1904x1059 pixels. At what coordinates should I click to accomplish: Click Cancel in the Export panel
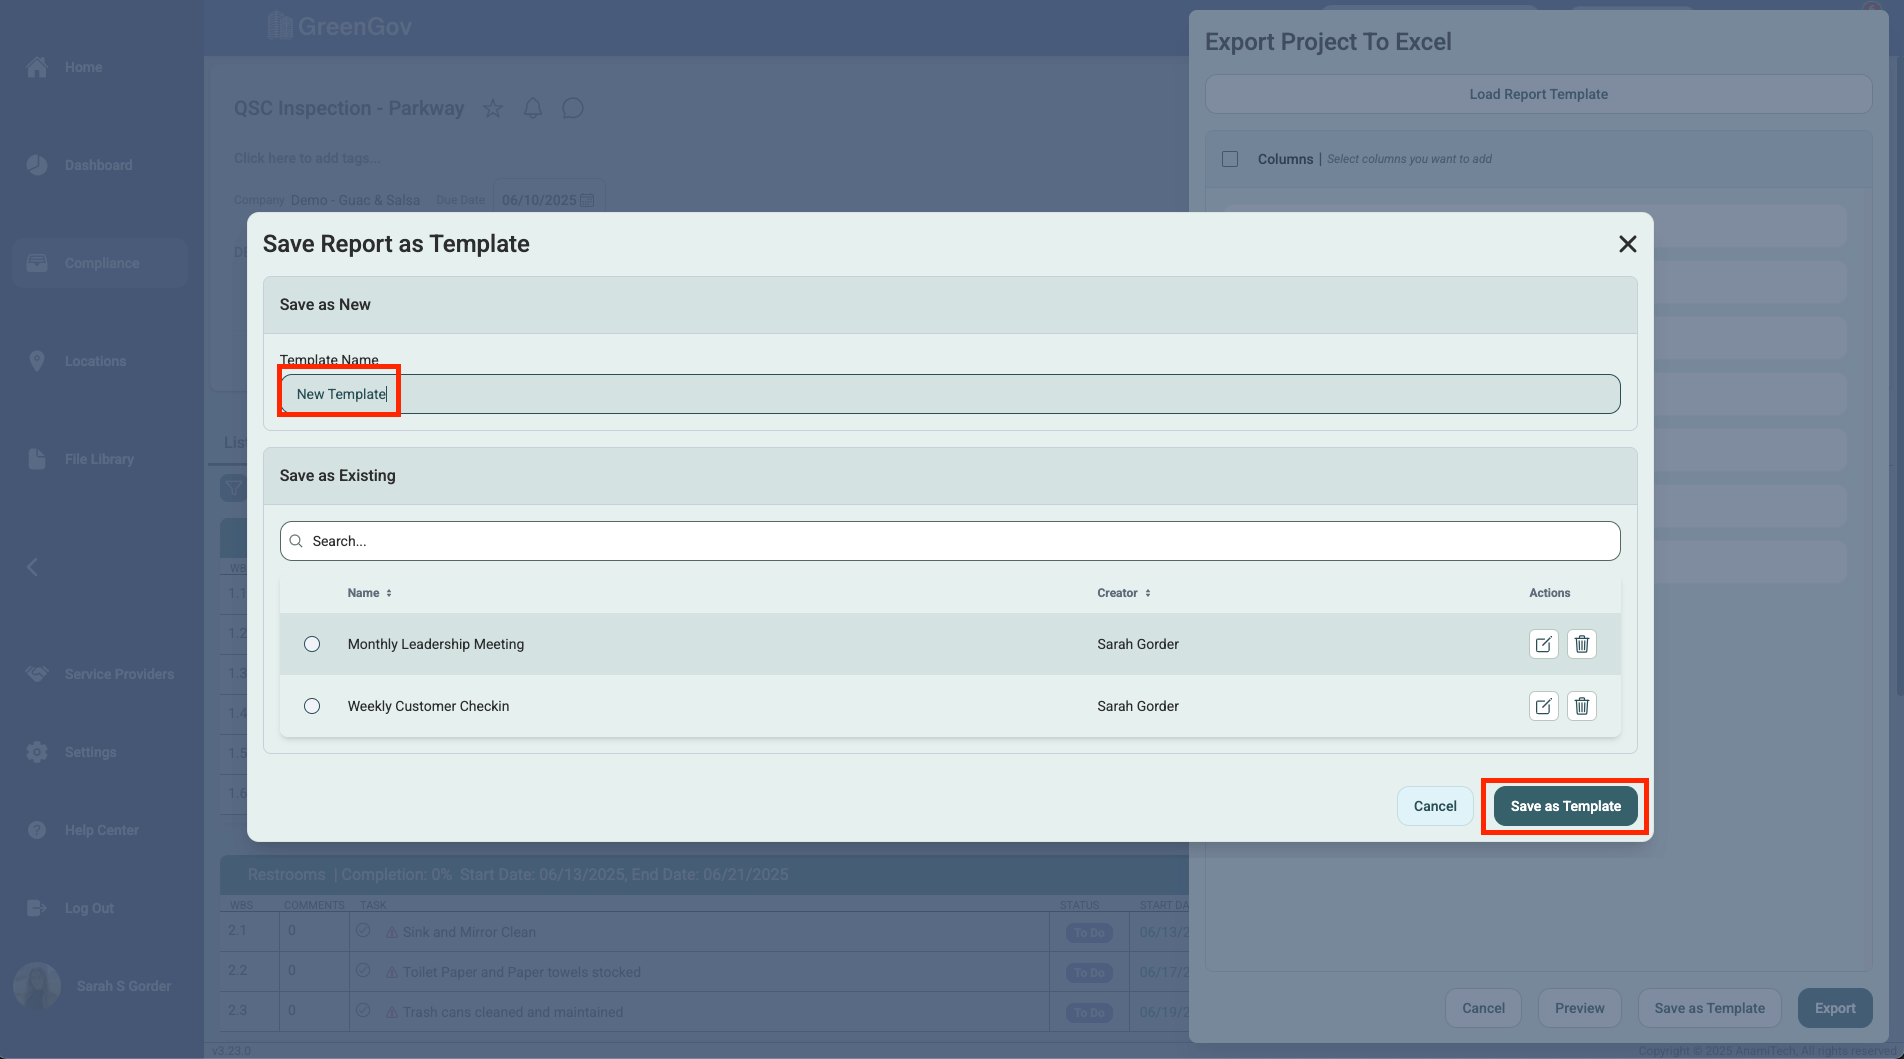[1483, 1008]
